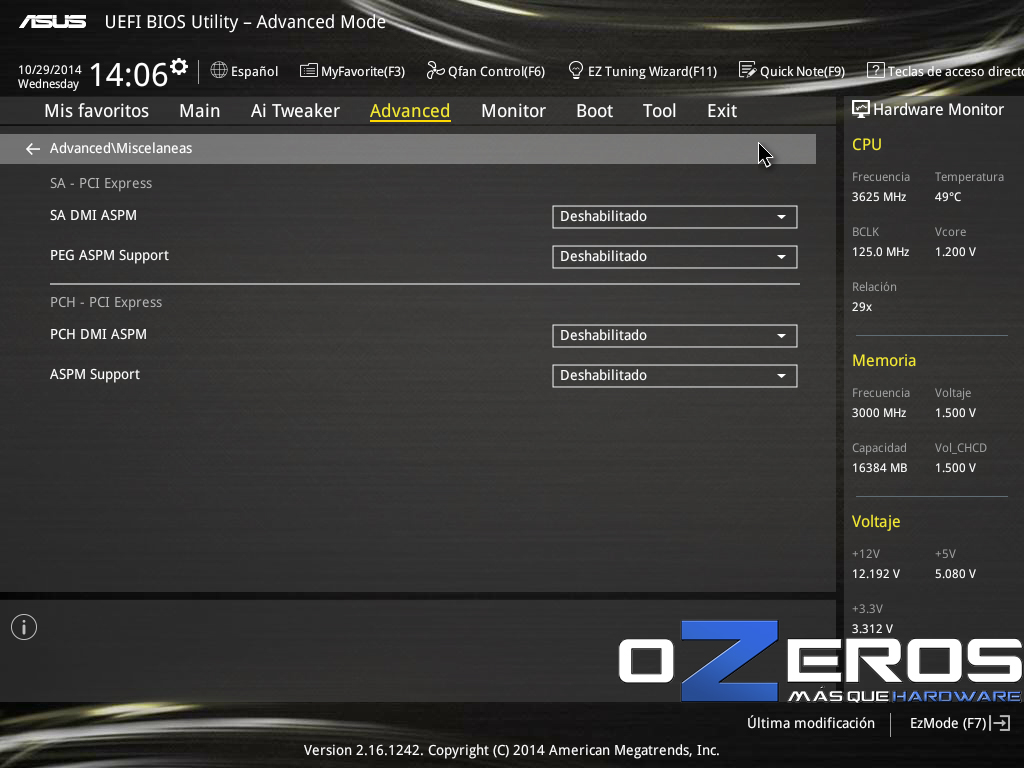Viewport: 1024px width, 768px height.
Task: Click the Version 2.16.1242 copyright text
Action: [511, 750]
